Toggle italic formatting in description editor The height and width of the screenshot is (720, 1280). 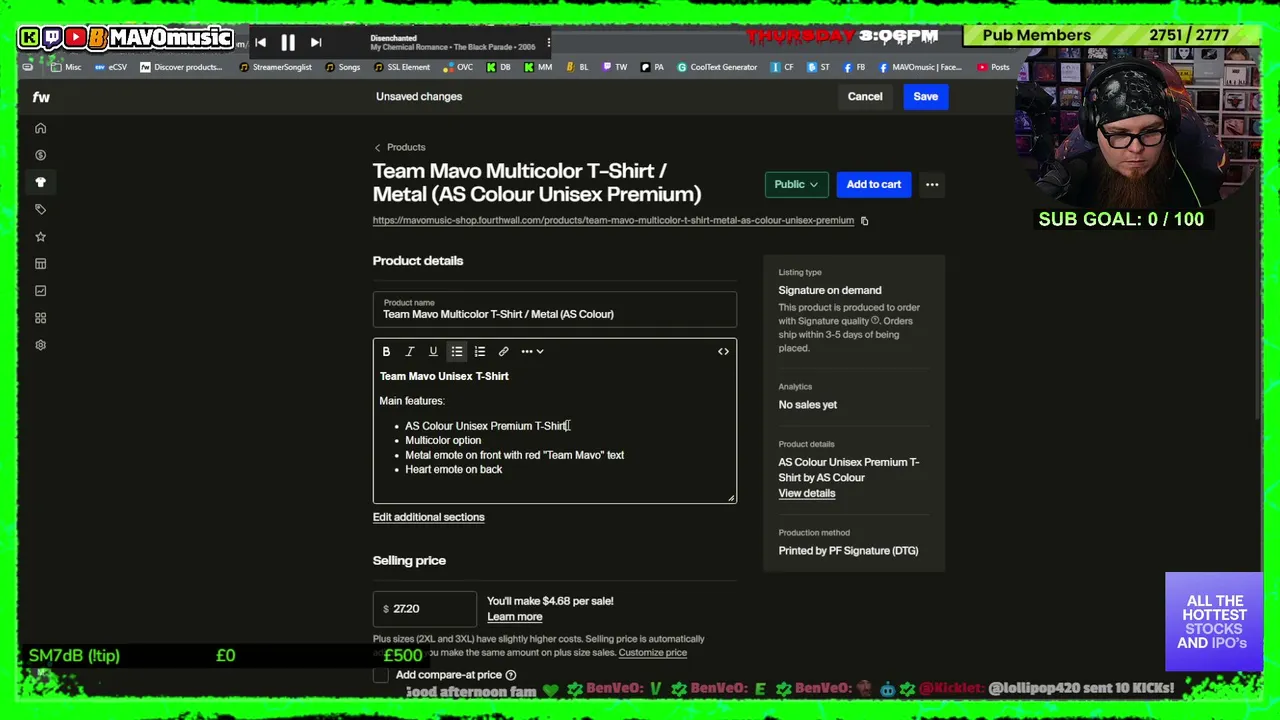410,351
